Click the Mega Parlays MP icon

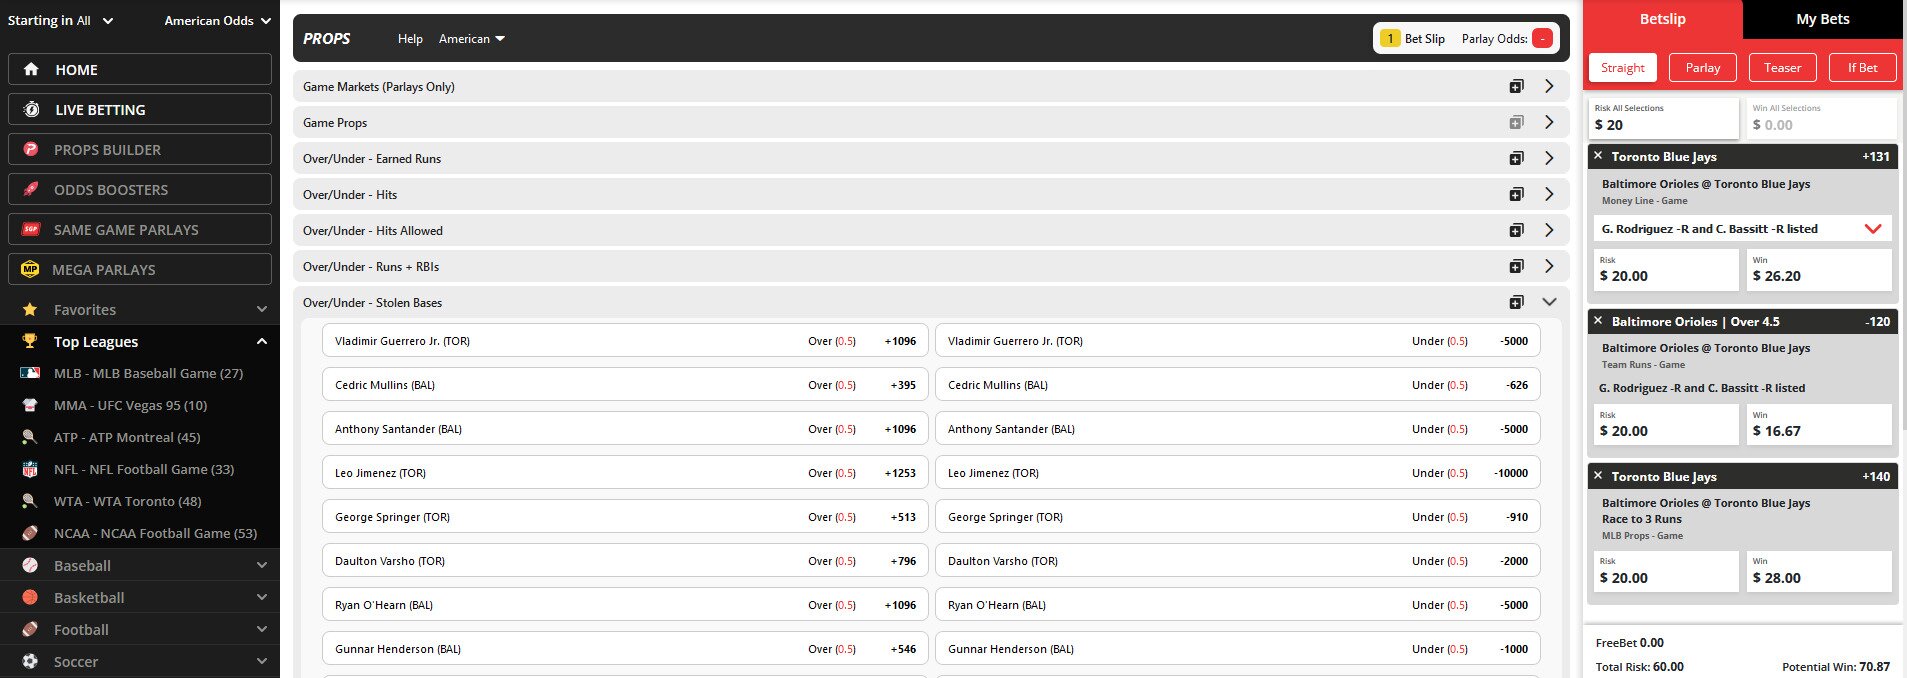click(31, 270)
